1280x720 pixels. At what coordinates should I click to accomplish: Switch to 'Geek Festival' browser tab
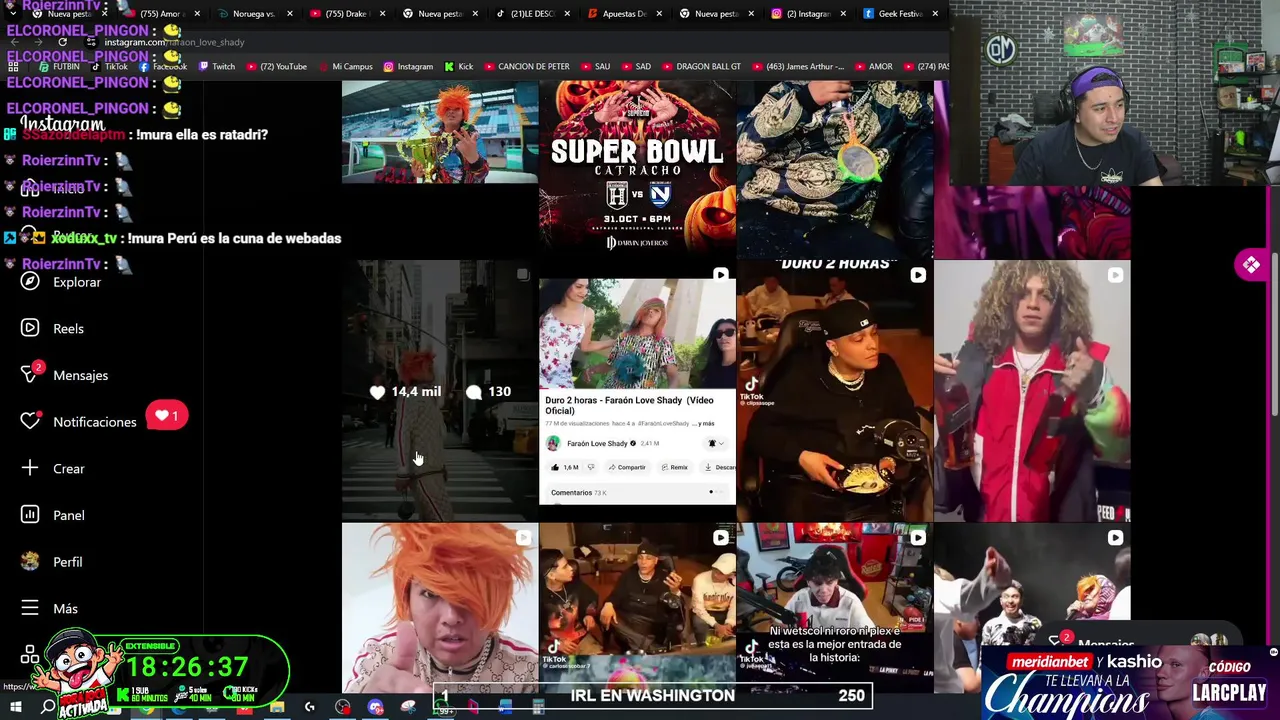901,14
